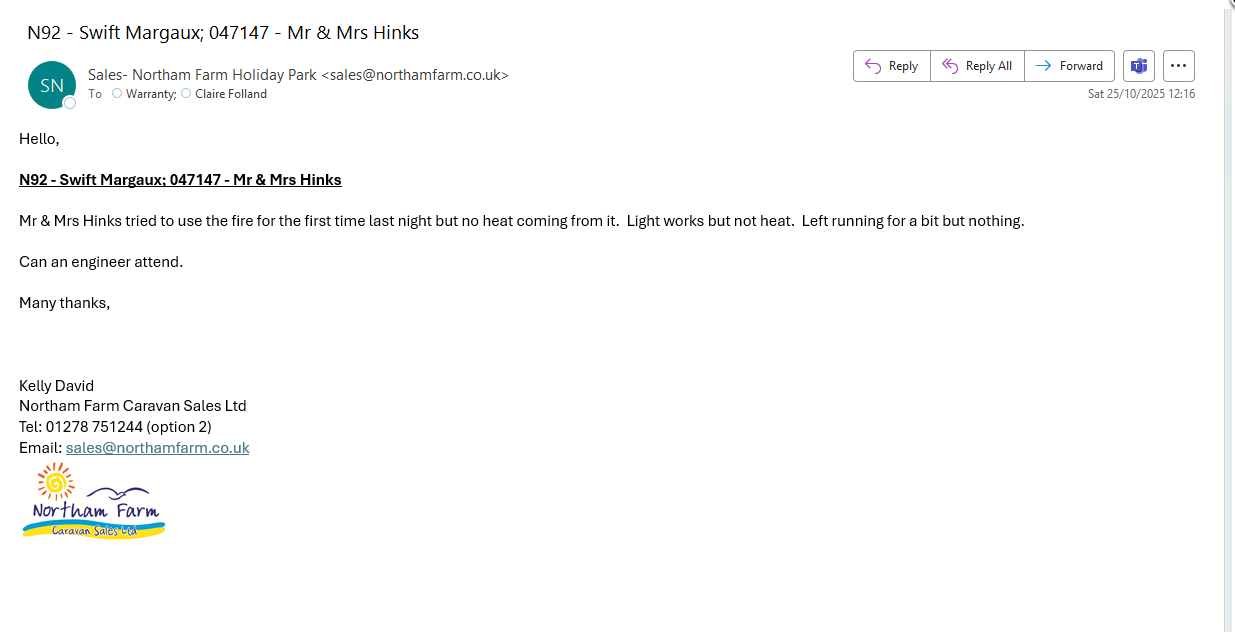Open the Microsoft Teams share icon

click(x=1138, y=66)
